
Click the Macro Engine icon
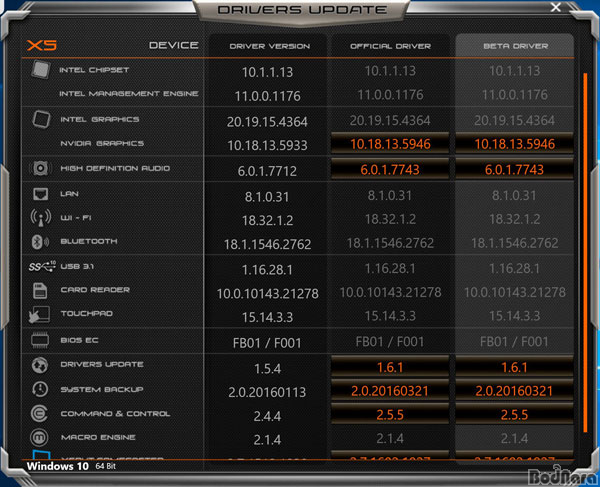click(39, 437)
